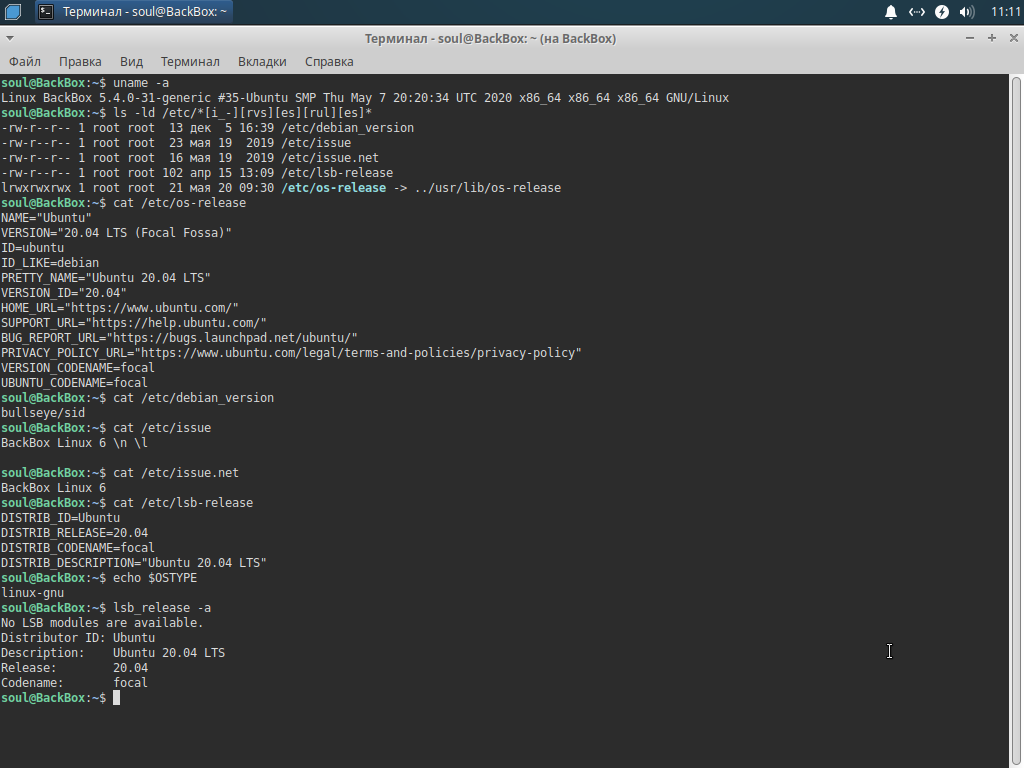This screenshot has height=768, width=1024.
Task: Click the DISTRIB_DESCRIPTION line
Action: click(134, 564)
